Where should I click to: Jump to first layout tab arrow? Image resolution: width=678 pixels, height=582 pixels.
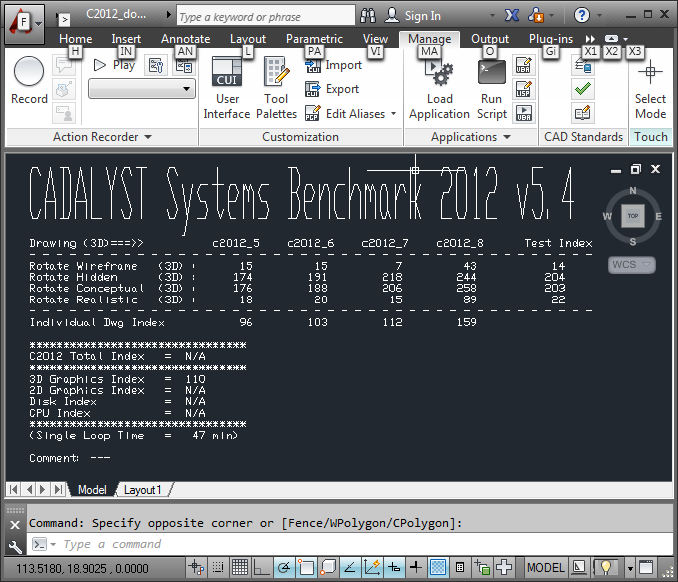tap(13, 489)
